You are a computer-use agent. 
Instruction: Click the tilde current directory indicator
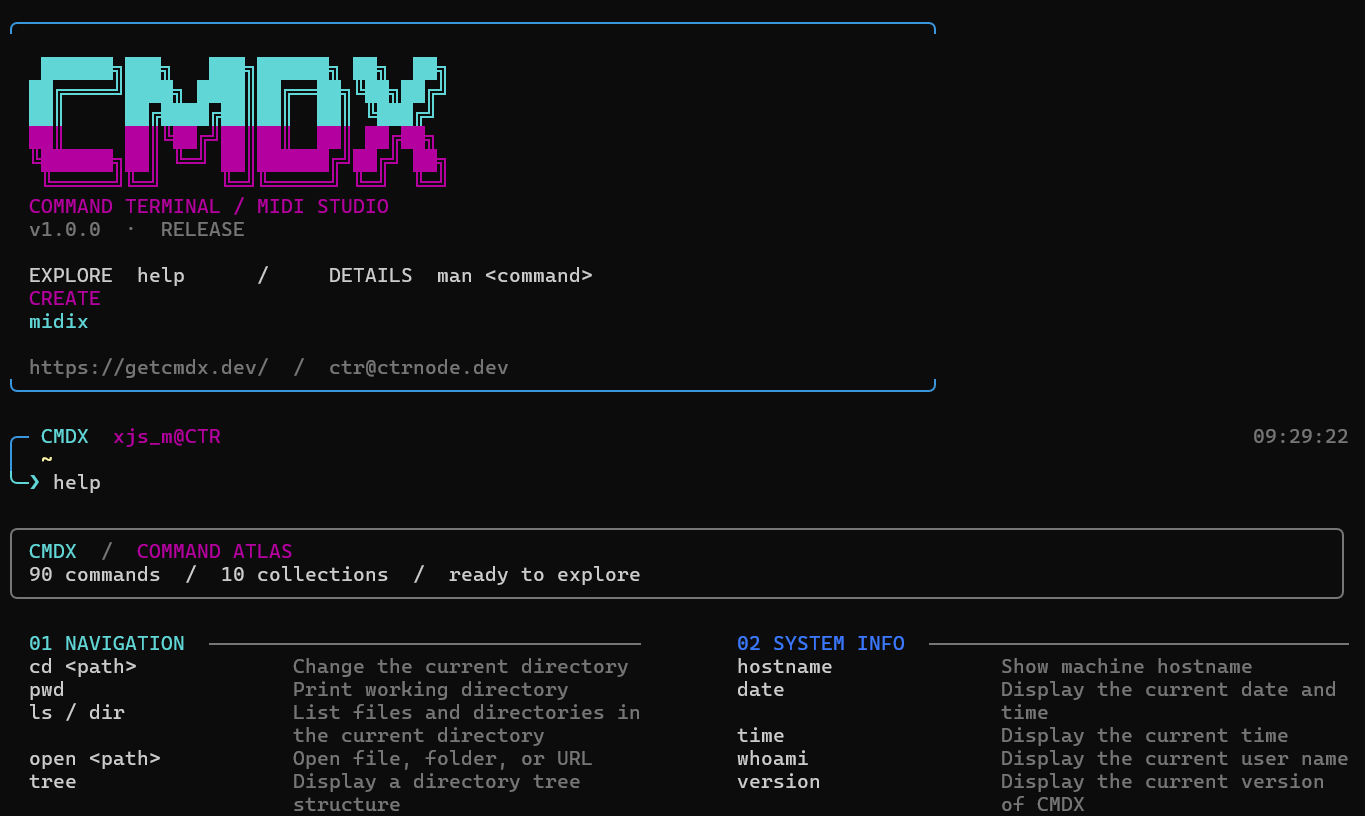coord(46,459)
